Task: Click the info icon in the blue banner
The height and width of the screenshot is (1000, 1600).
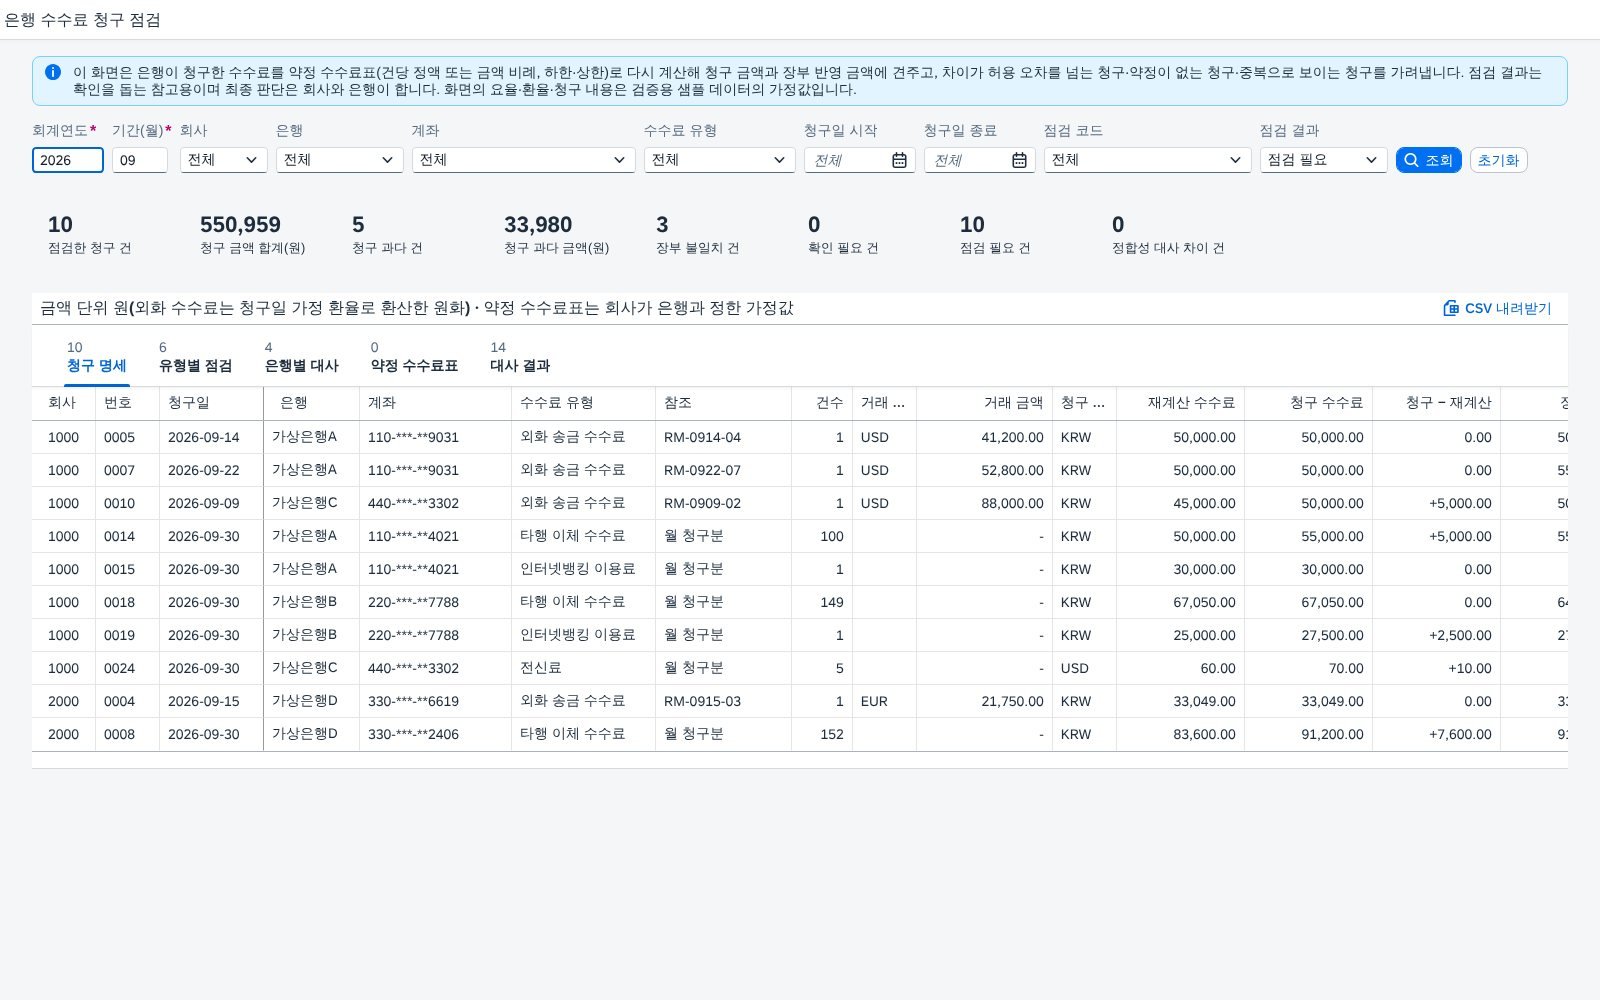Action: click(x=53, y=72)
